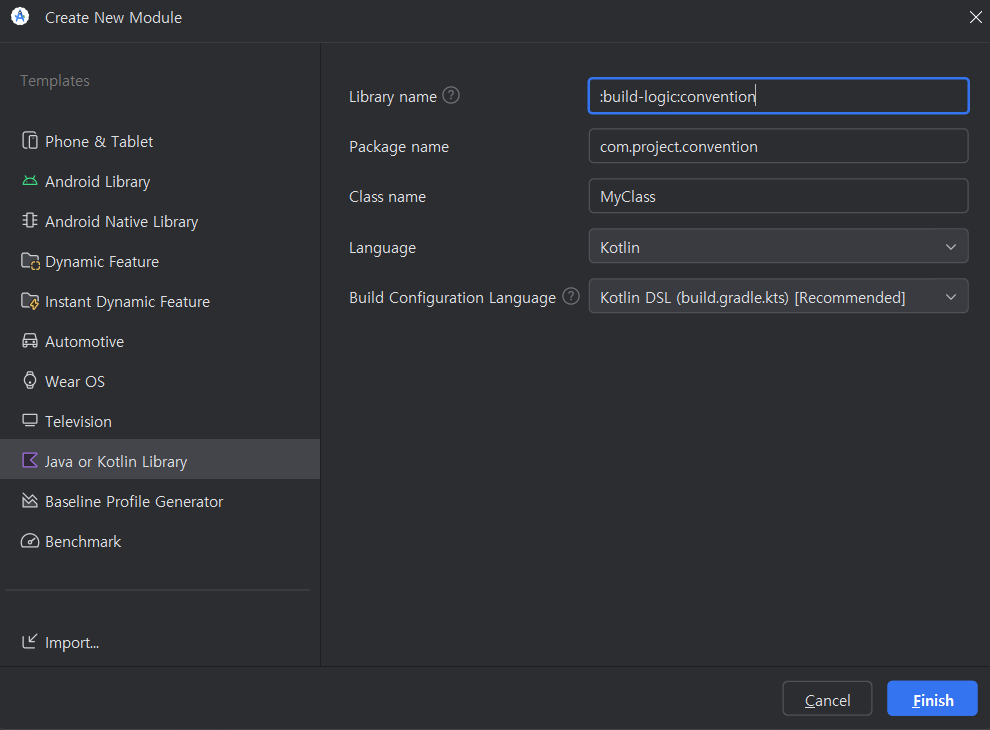The image size is (990, 730).
Task: Open help tooltip next to Library name
Action: 451,95
